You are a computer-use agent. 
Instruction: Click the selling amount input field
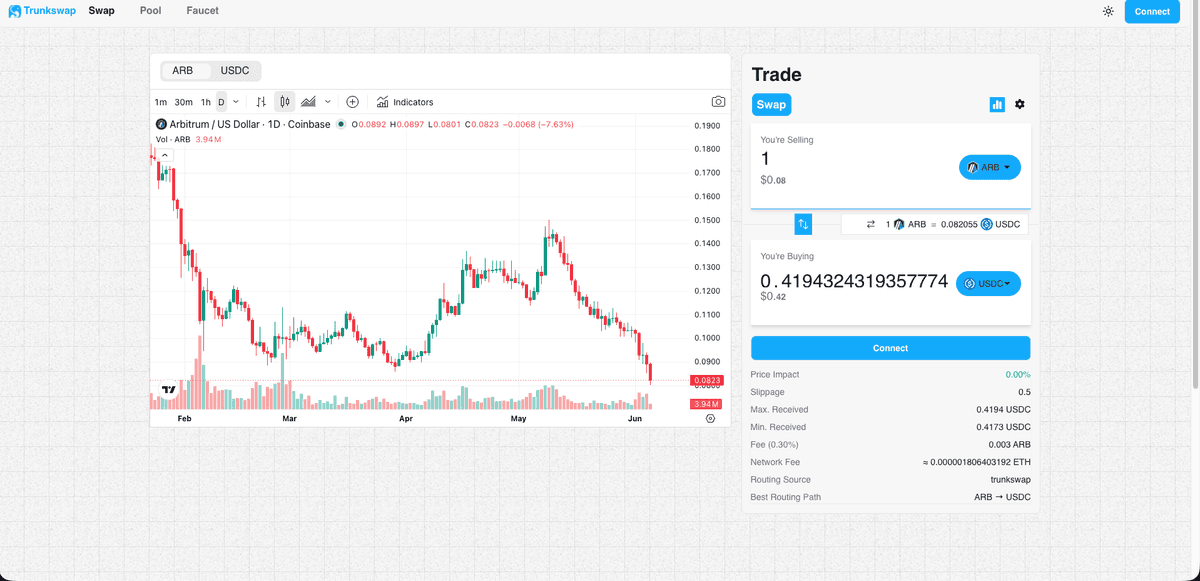[850, 159]
